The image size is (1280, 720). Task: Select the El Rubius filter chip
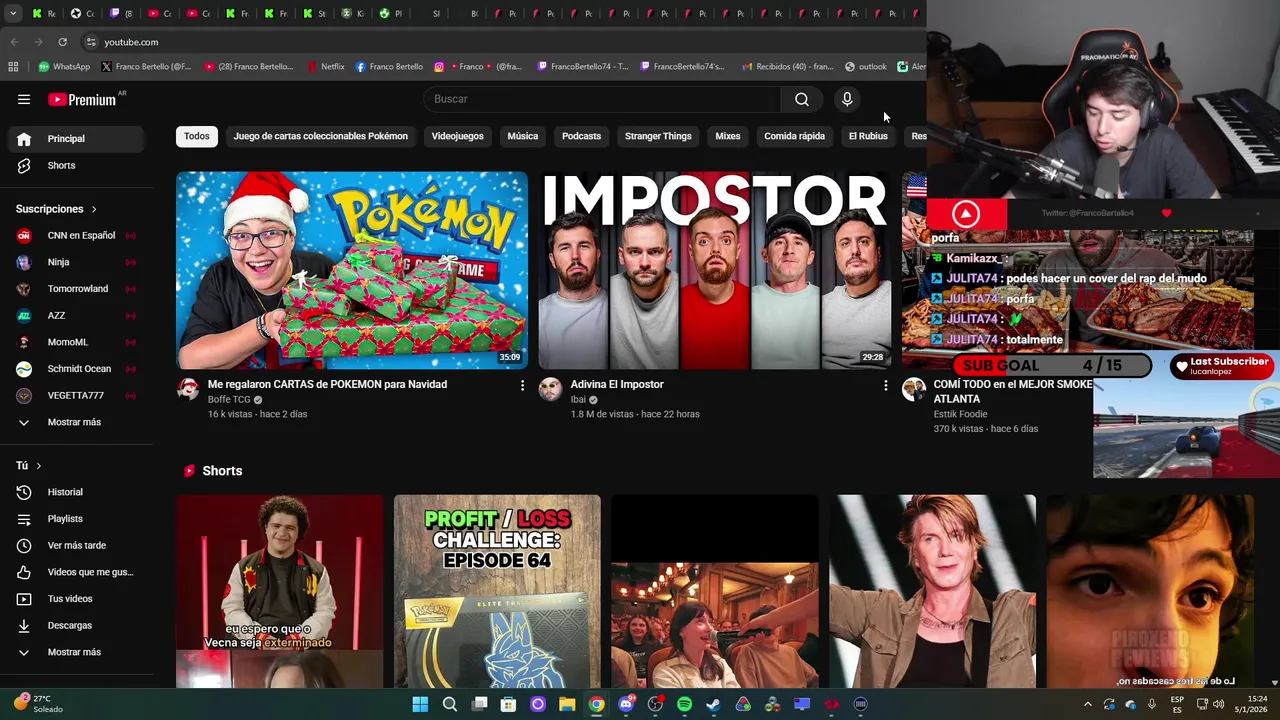[868, 136]
